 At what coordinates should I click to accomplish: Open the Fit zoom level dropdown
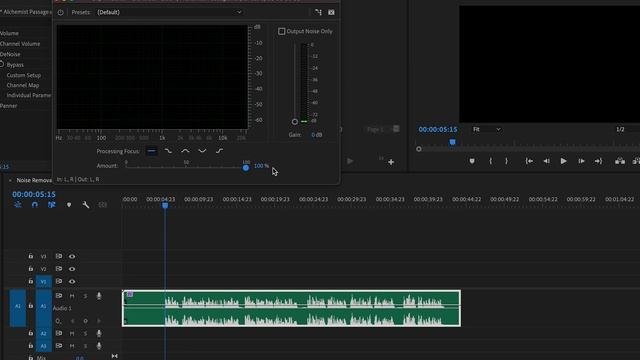[487, 129]
